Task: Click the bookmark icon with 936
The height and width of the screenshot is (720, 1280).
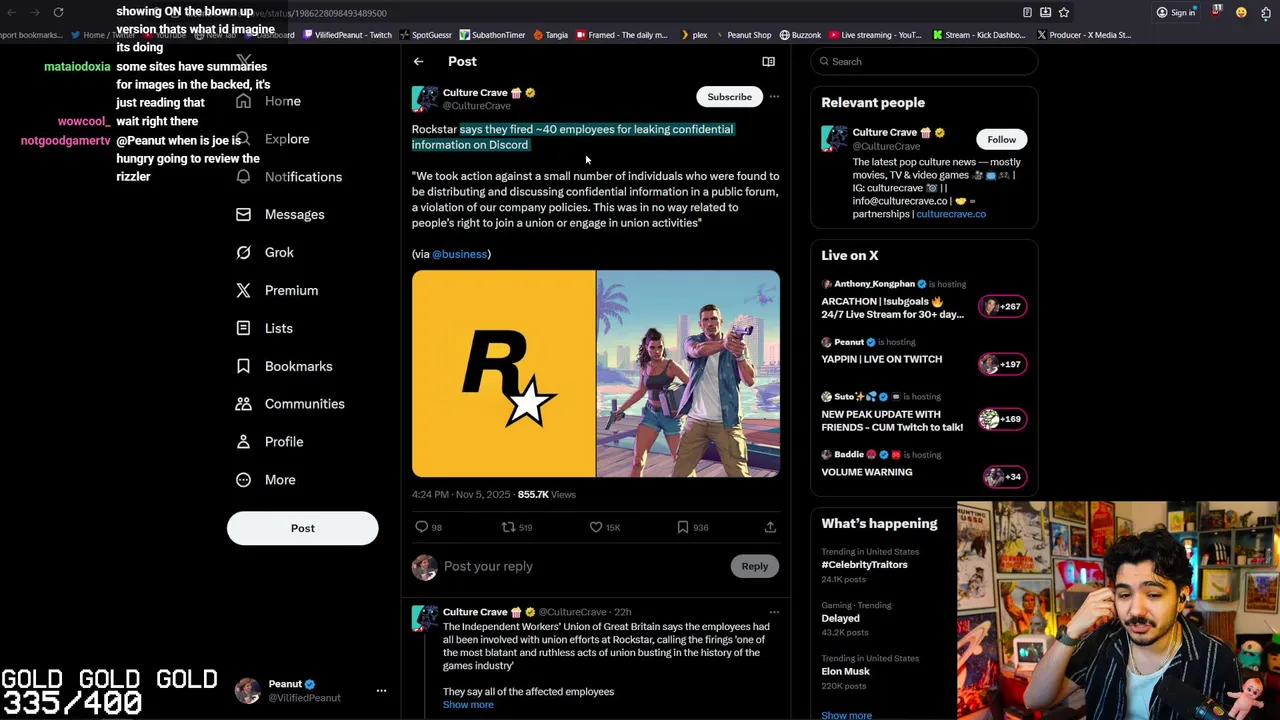Action: click(x=683, y=527)
